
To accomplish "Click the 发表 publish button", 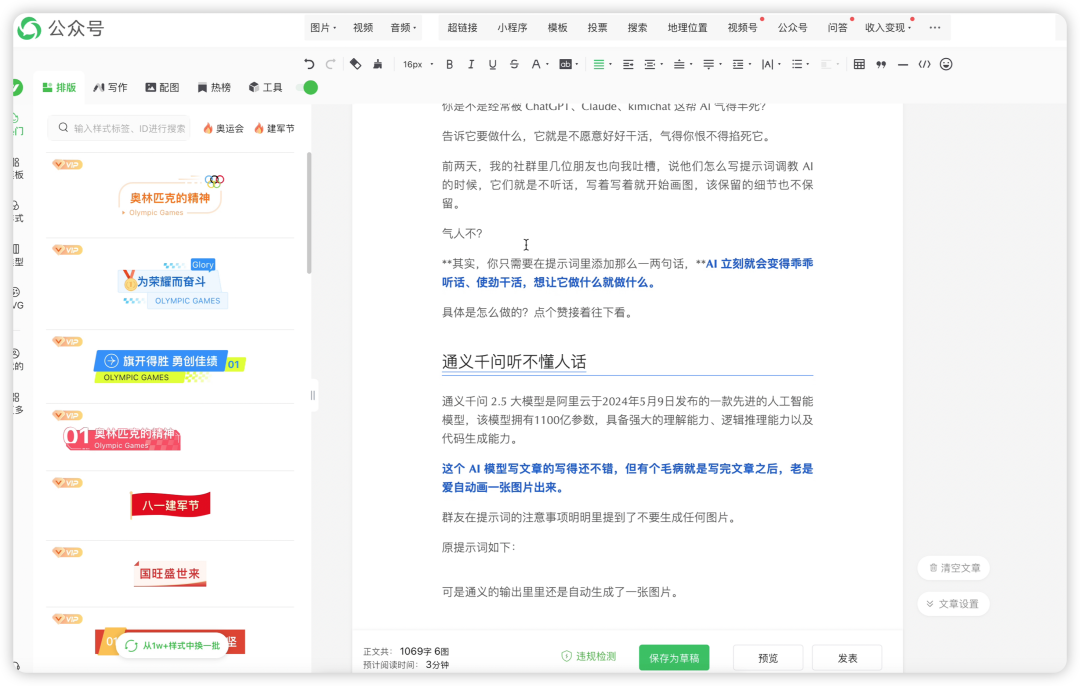I will 847,658.
